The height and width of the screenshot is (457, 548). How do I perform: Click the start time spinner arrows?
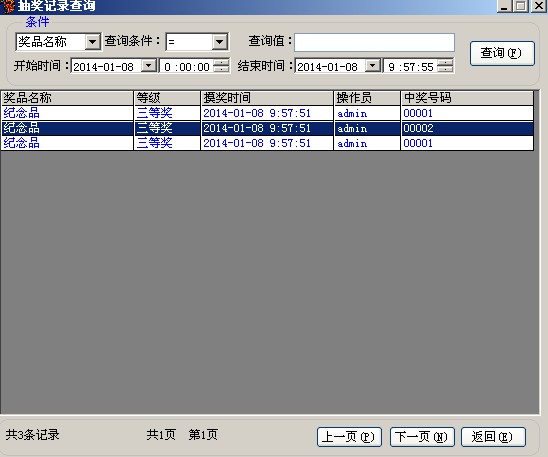(x=221, y=65)
